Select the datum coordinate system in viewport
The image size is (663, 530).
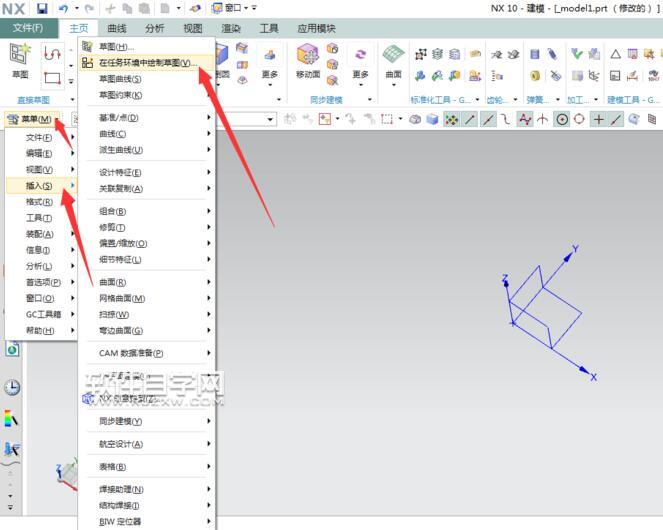click(x=548, y=312)
